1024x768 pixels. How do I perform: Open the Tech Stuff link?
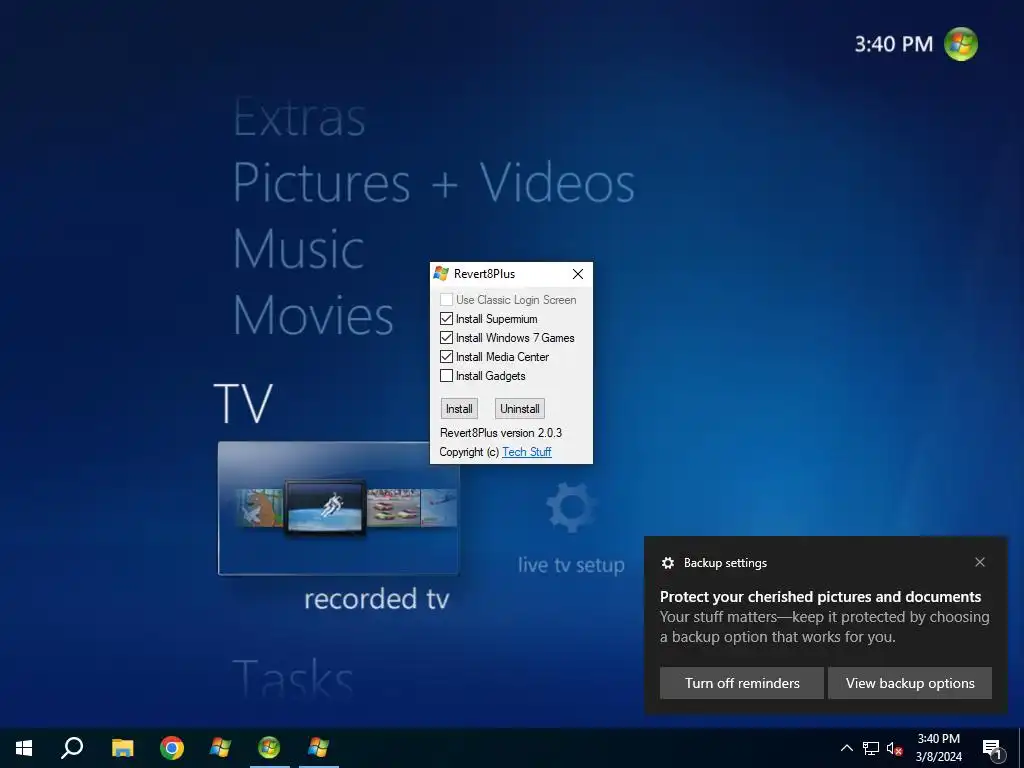point(527,452)
